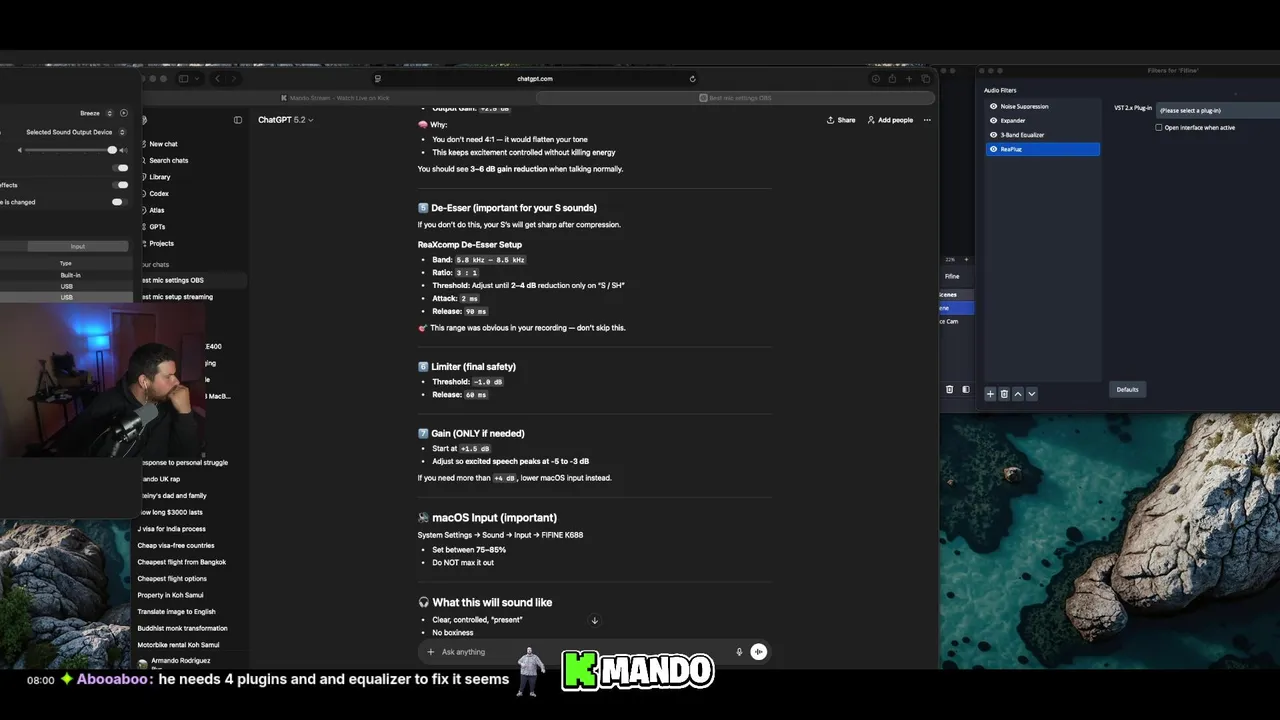Move selected filter up with arrow icon
The width and height of the screenshot is (1280, 720).
[x=1018, y=394]
